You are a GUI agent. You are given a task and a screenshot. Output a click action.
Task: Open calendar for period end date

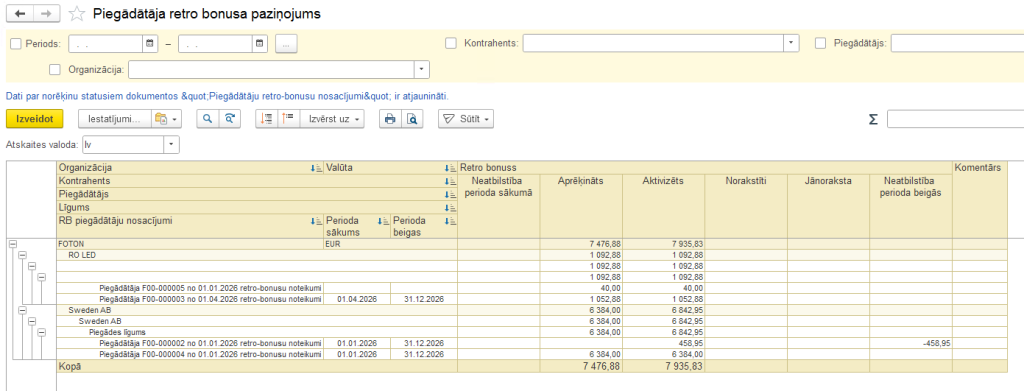(260, 44)
